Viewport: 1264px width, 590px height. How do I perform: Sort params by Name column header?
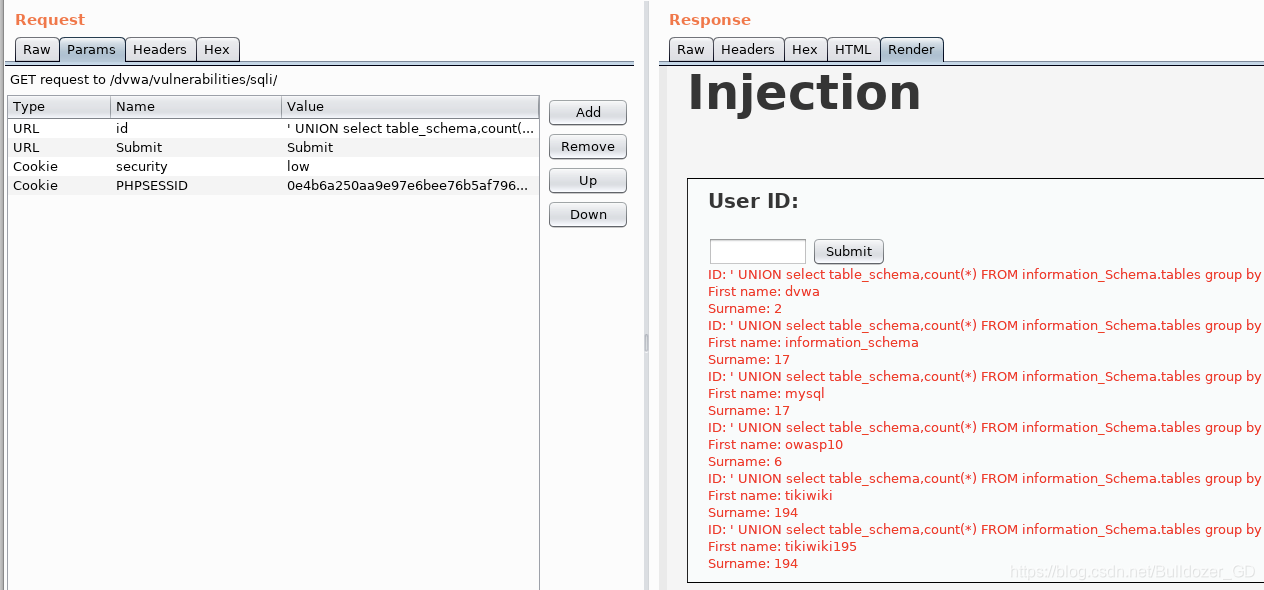point(197,106)
